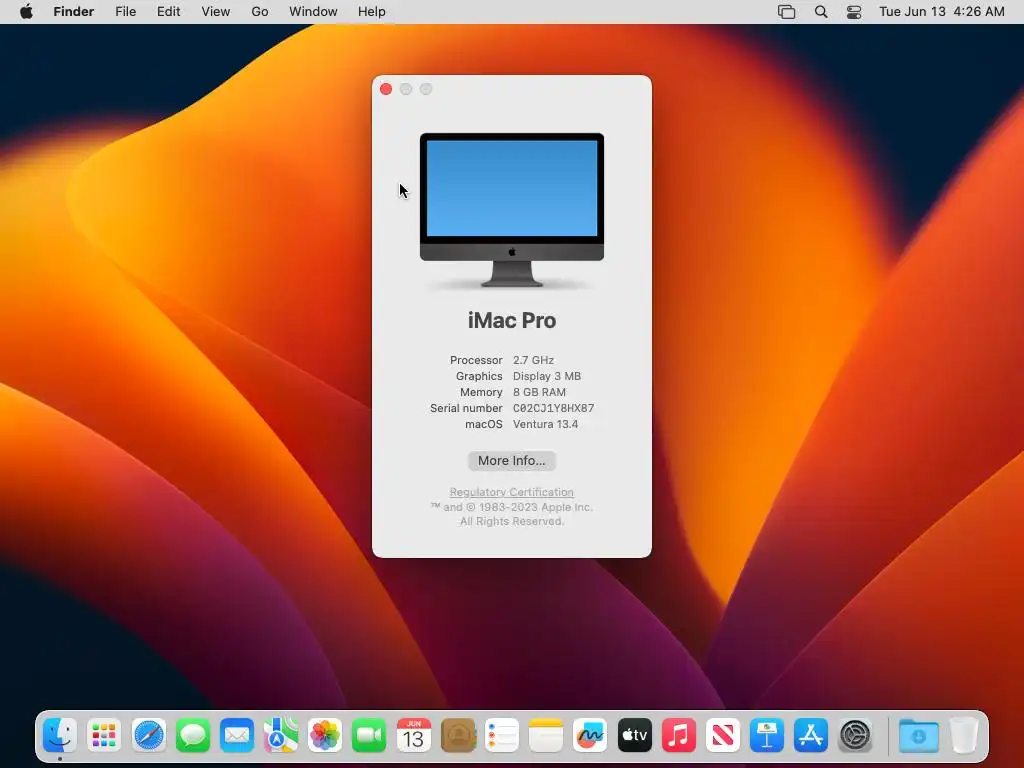Viewport: 1024px width, 768px height.
Task: Close the About This Mac window
Action: tap(386, 89)
